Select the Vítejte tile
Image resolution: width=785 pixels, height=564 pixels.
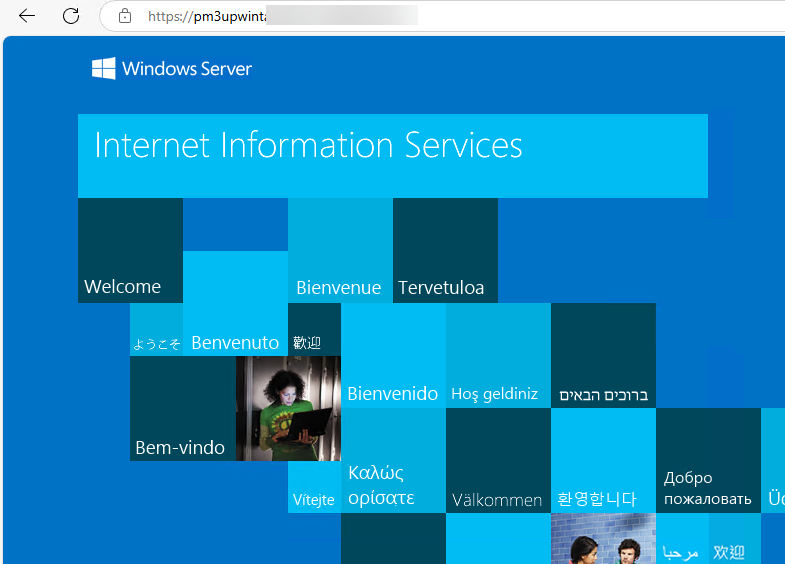(x=314, y=487)
